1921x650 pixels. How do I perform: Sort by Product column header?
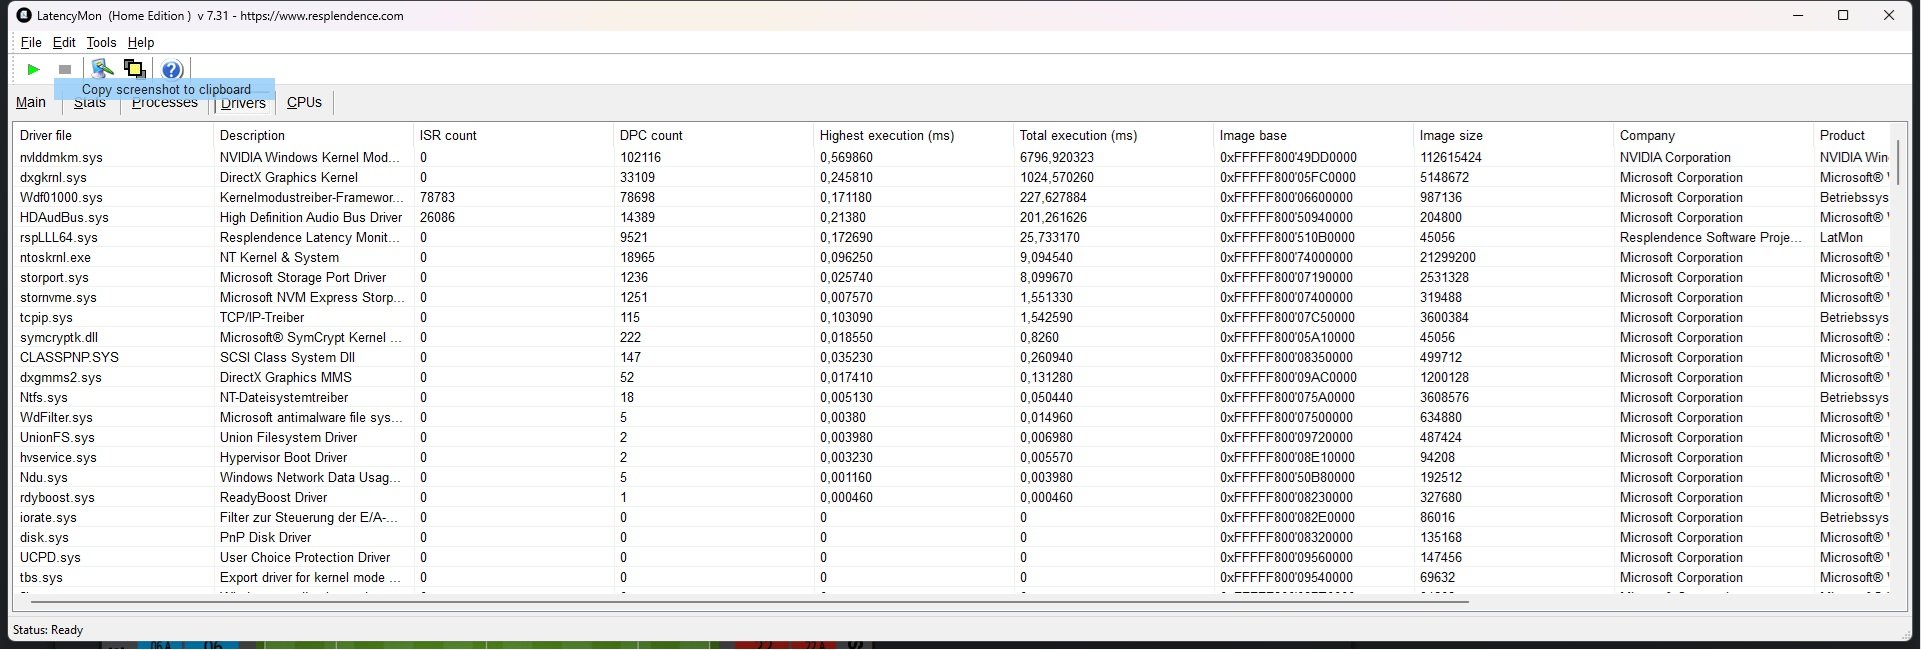click(x=1852, y=135)
